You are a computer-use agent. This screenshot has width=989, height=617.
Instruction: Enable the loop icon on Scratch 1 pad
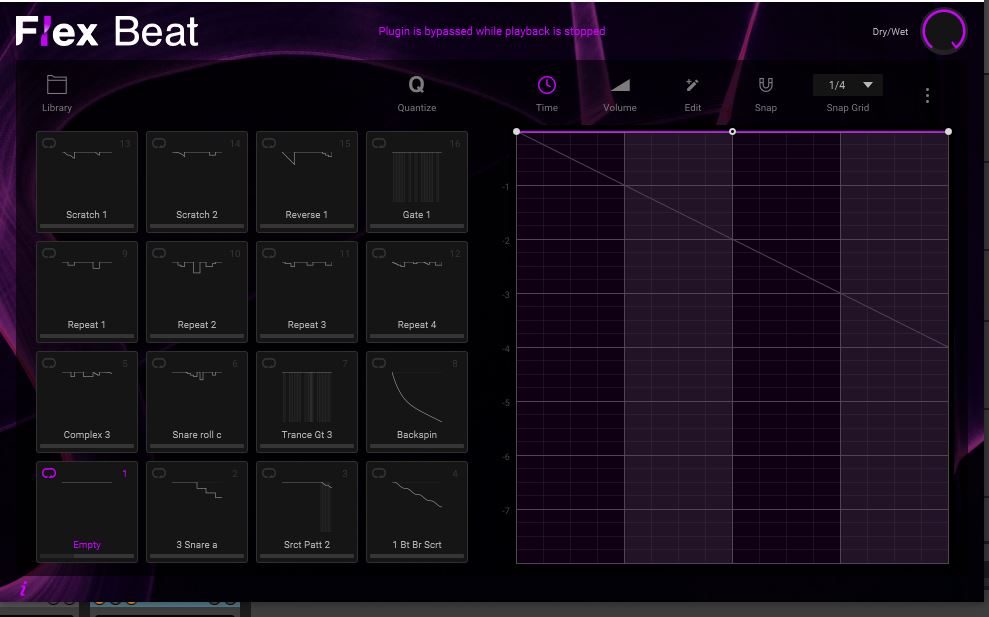coord(49,144)
